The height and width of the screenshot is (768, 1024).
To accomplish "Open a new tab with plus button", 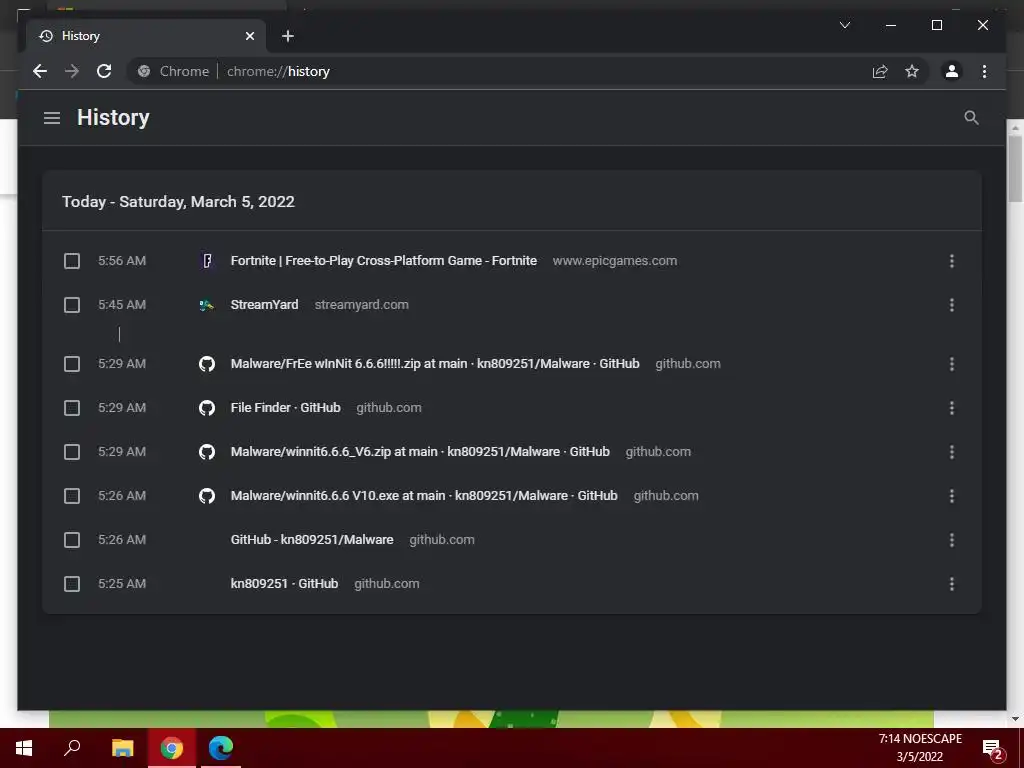I will point(287,36).
